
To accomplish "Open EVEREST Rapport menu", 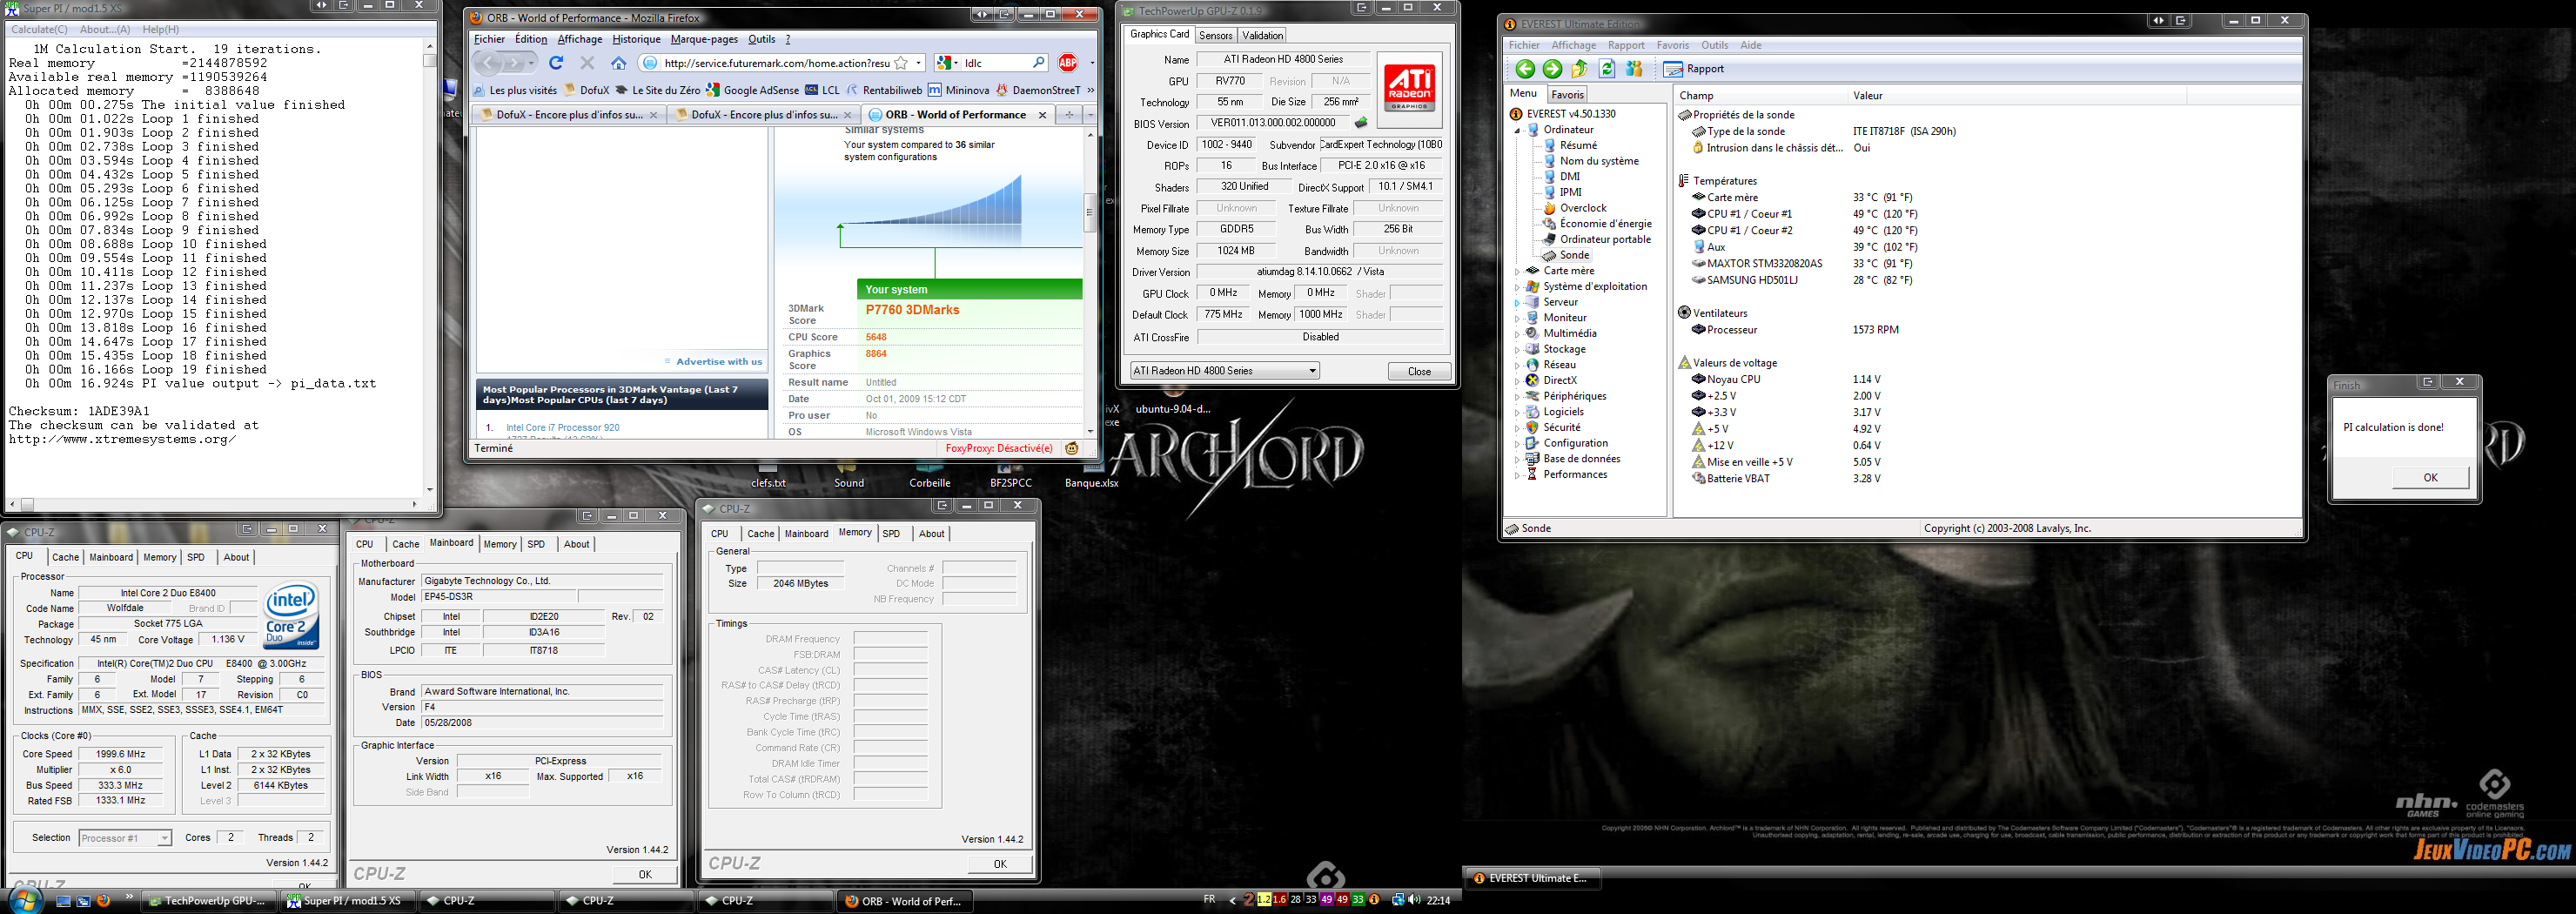I will (x=1626, y=45).
